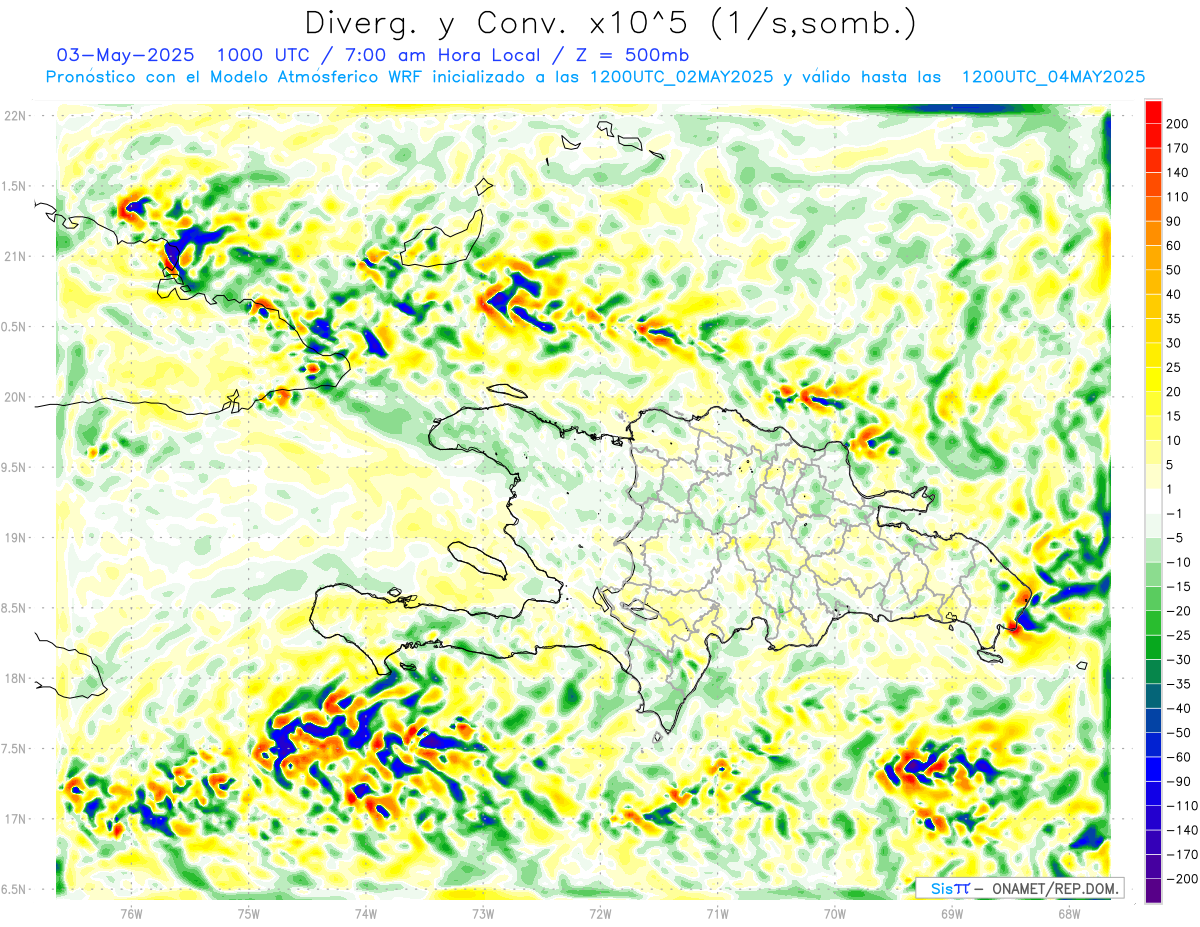Click the topmost red swatch of the colorbar
Viewport: 1200px width, 927px height.
pos(1153,111)
